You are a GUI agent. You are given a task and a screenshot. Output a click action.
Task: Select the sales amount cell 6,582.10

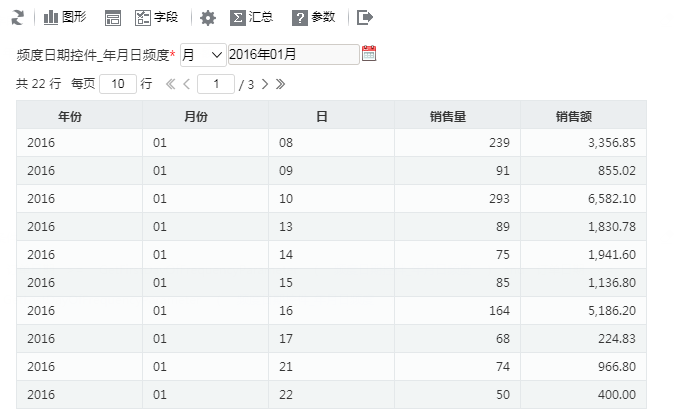tap(583, 199)
